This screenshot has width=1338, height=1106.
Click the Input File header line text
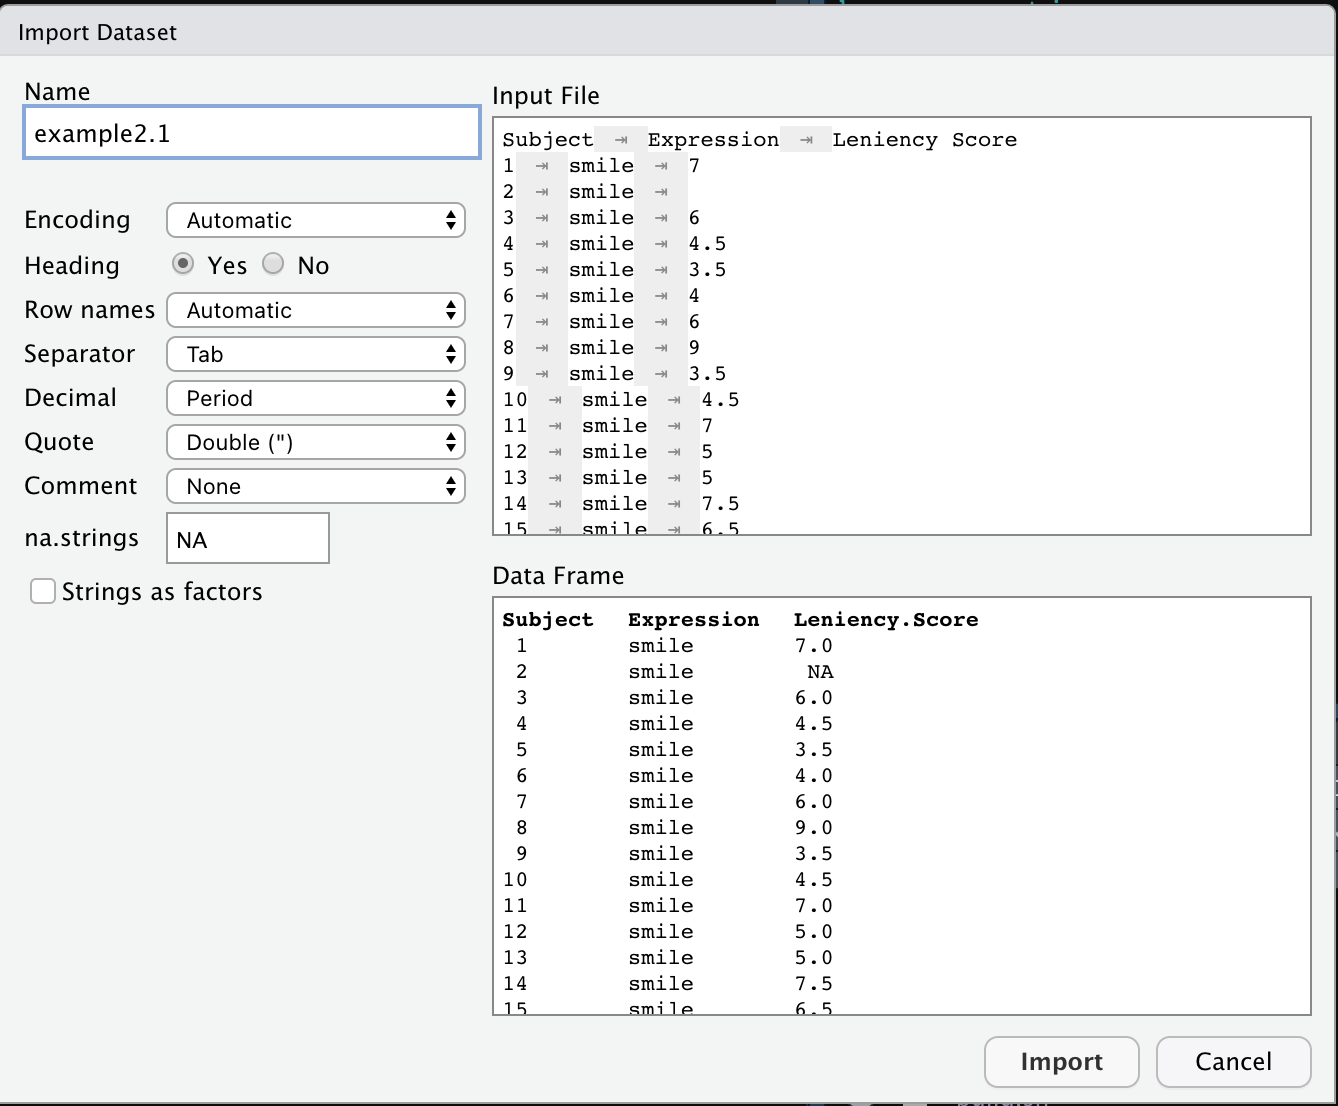point(759,140)
